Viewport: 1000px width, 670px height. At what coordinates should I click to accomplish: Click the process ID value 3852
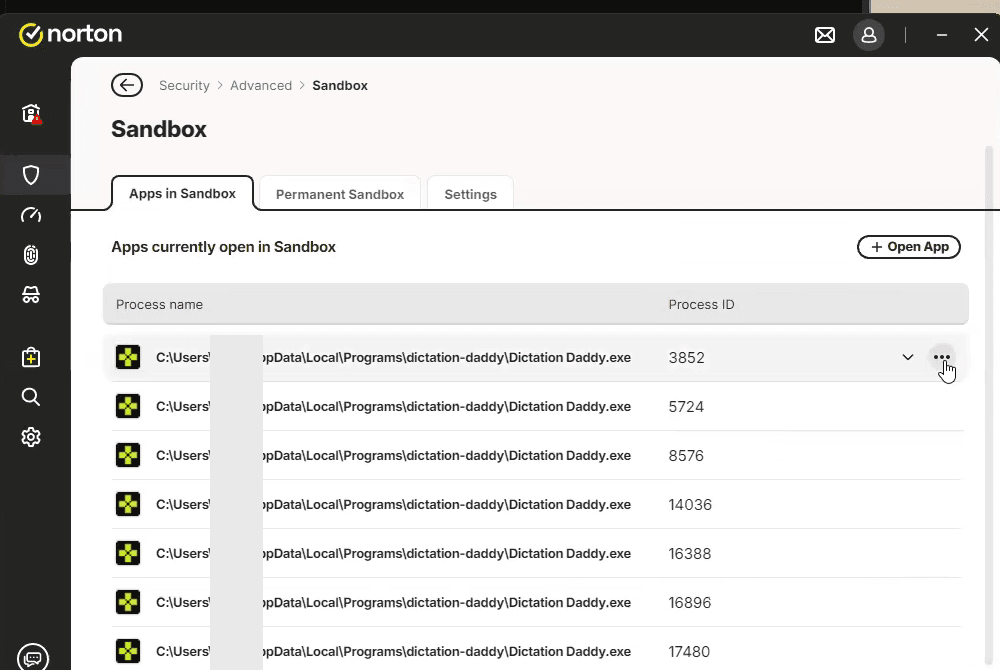[686, 358]
